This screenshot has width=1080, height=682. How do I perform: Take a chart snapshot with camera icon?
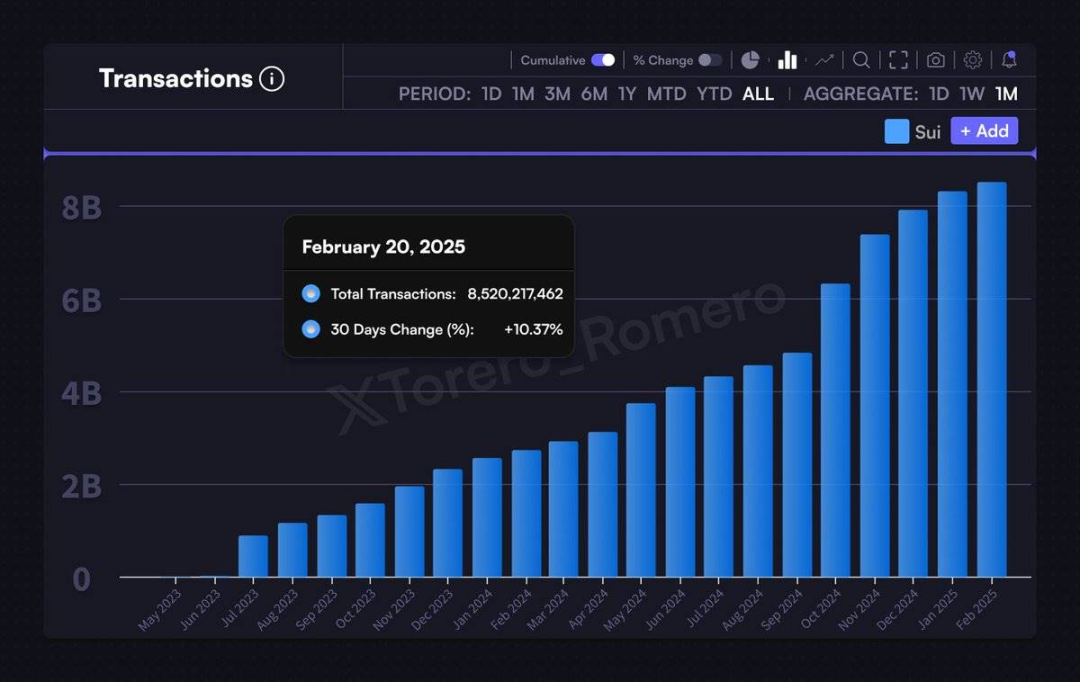pos(935,60)
